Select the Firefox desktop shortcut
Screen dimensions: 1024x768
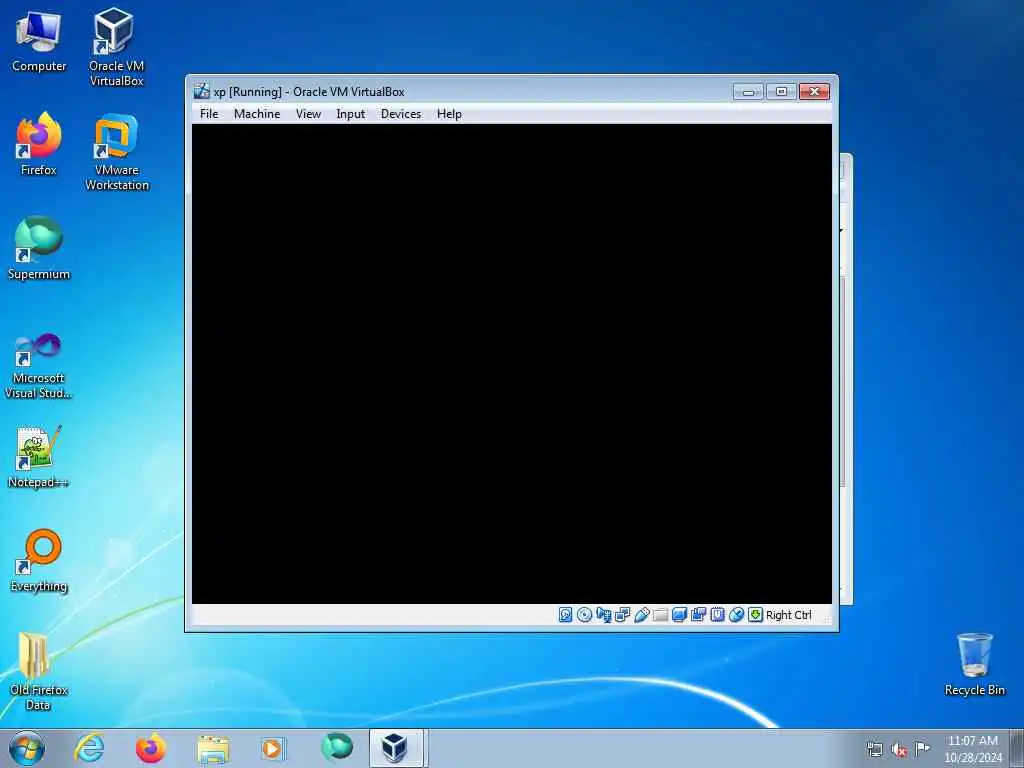(39, 144)
